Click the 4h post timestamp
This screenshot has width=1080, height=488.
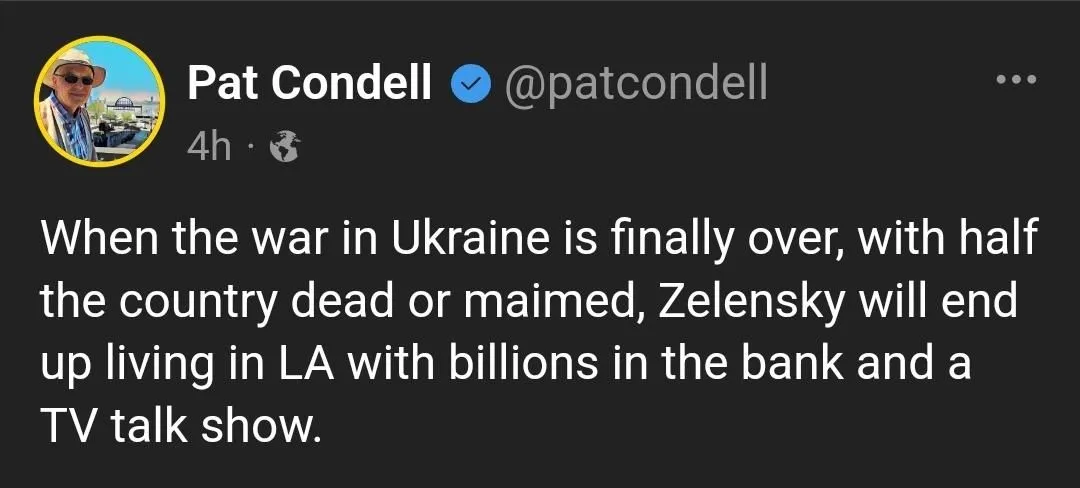coord(209,148)
